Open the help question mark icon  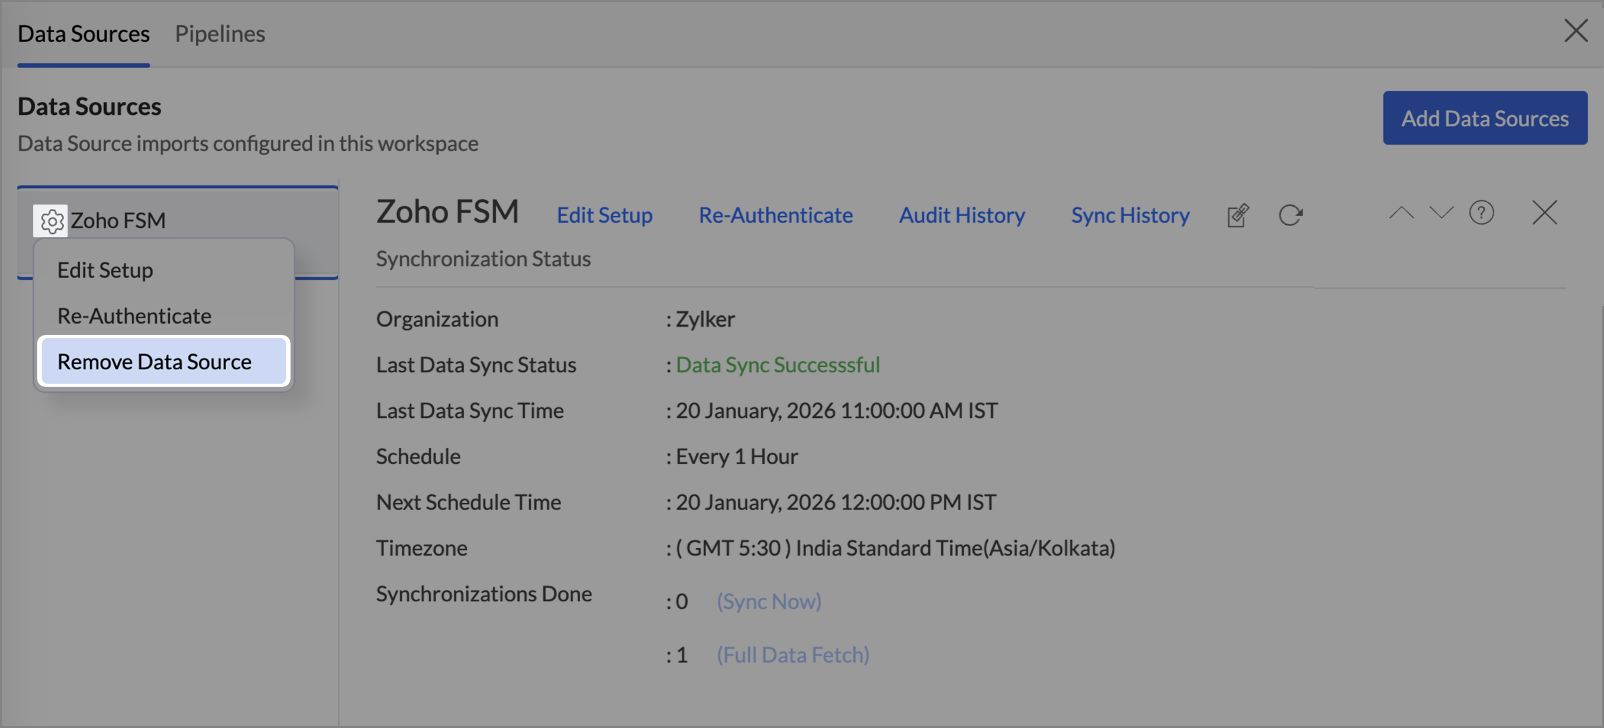pyautogui.click(x=1481, y=213)
